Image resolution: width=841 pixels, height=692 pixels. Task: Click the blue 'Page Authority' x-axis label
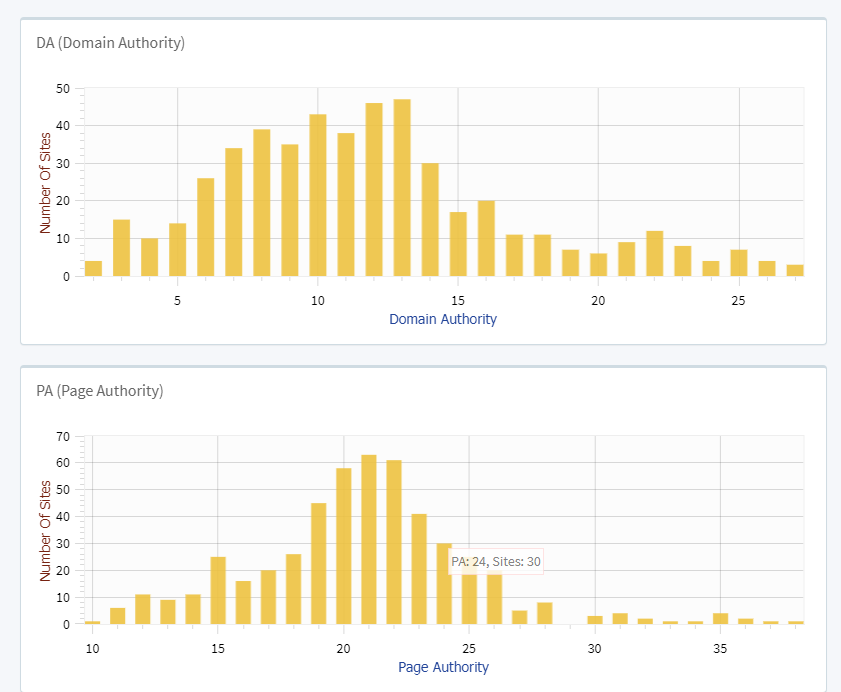(443, 667)
